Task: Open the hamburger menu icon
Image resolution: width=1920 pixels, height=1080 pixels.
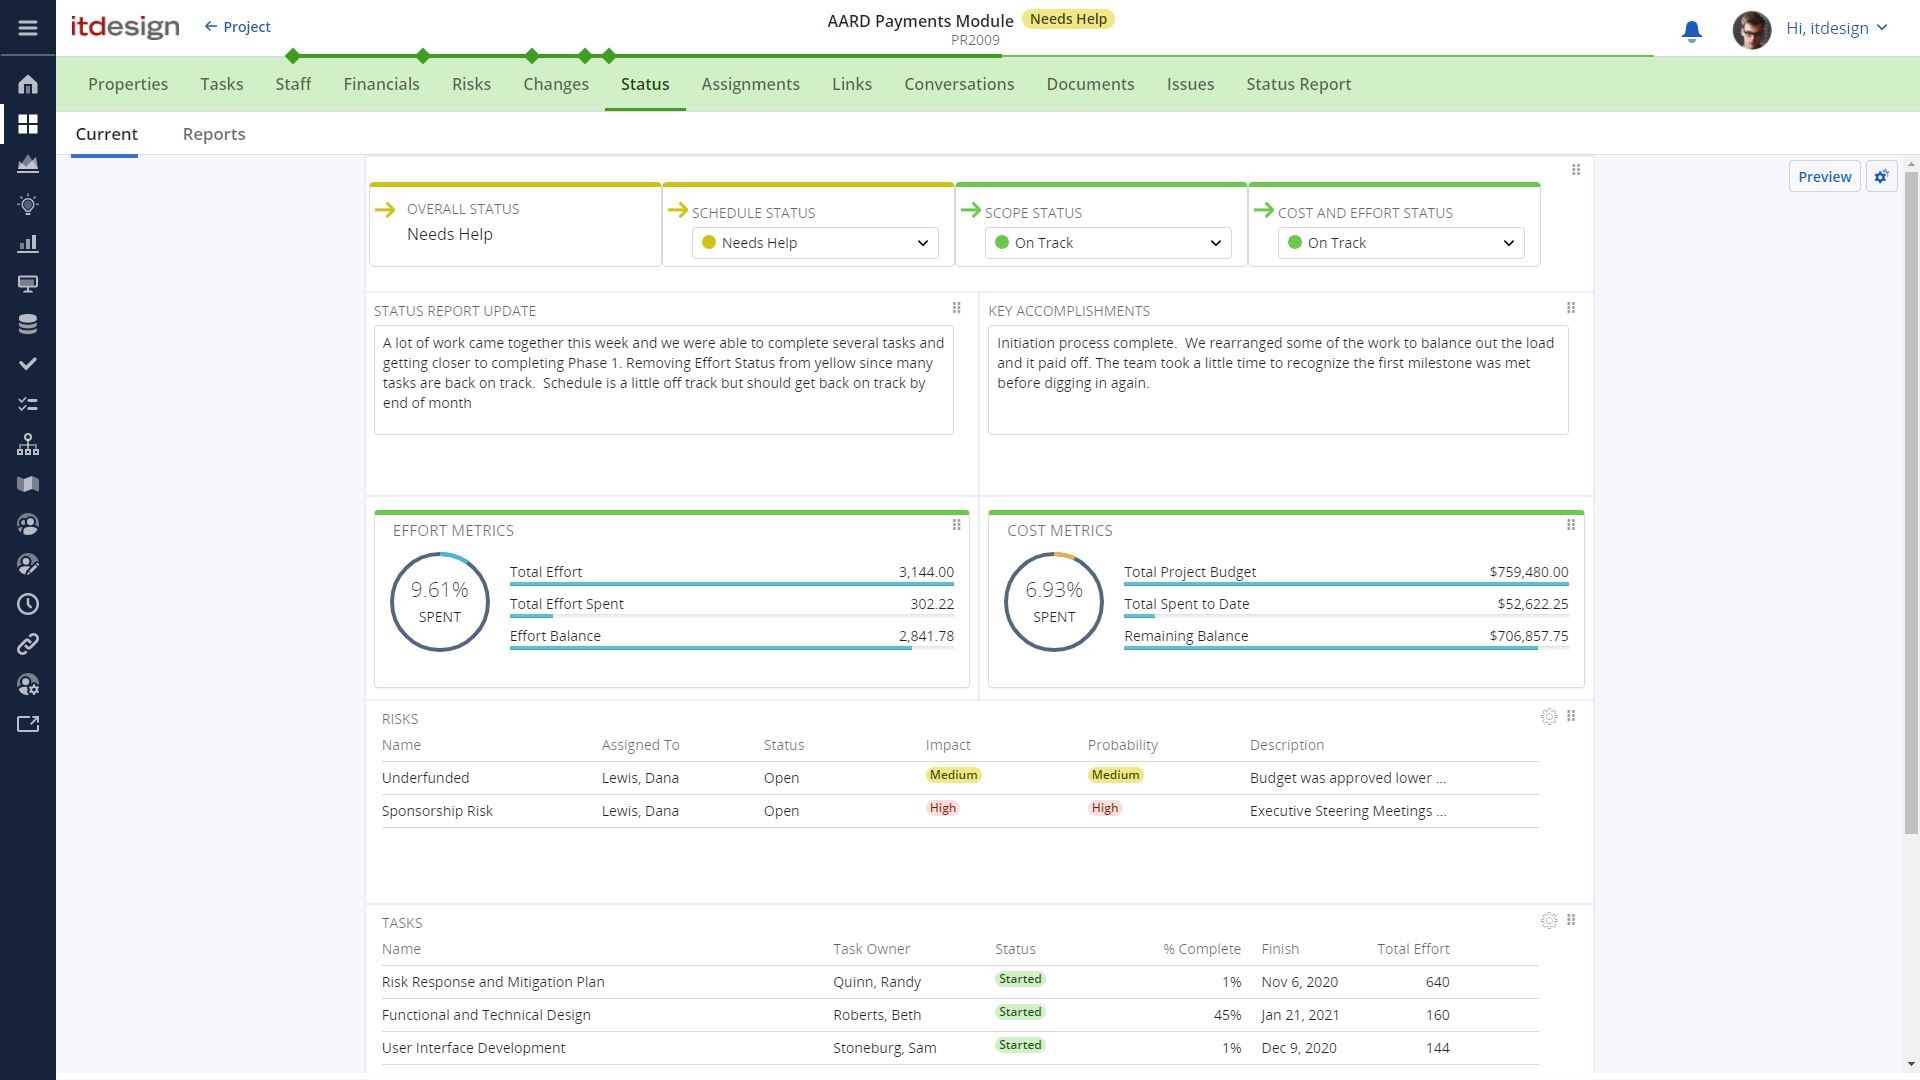Action: [28, 28]
